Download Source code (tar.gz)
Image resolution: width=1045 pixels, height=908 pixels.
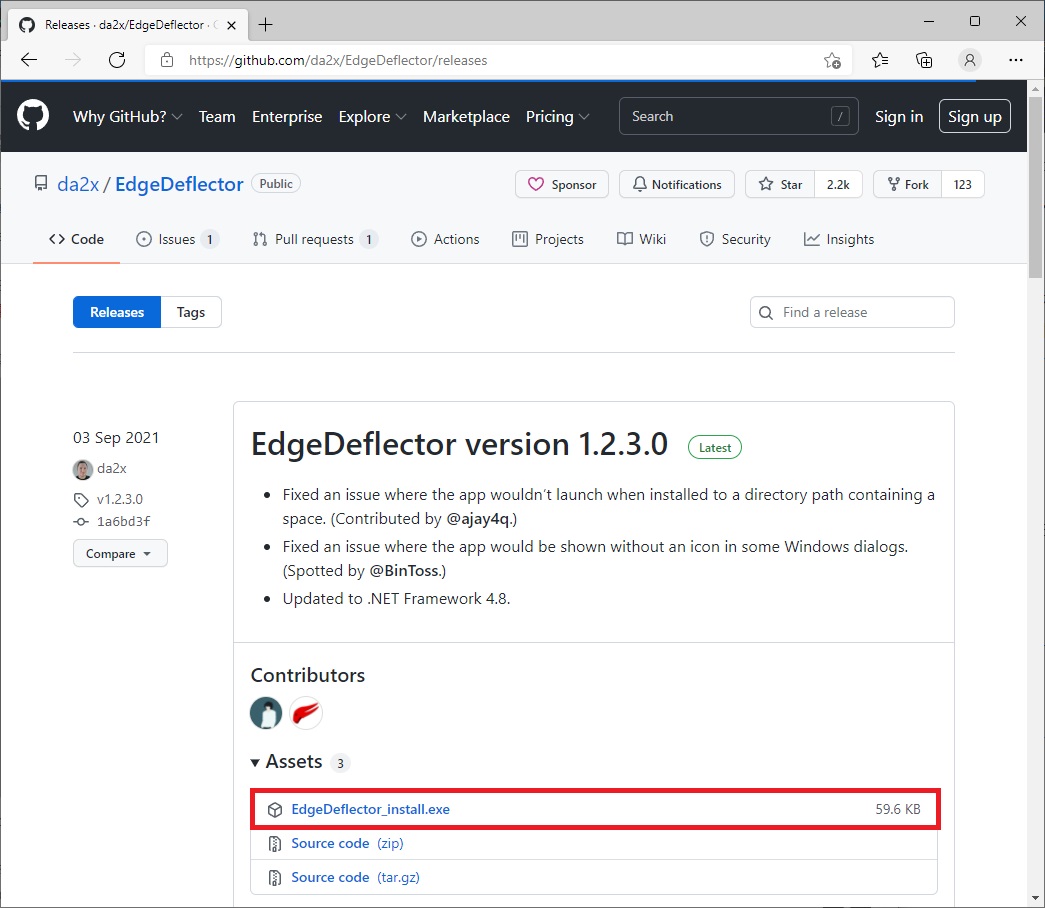[355, 877]
